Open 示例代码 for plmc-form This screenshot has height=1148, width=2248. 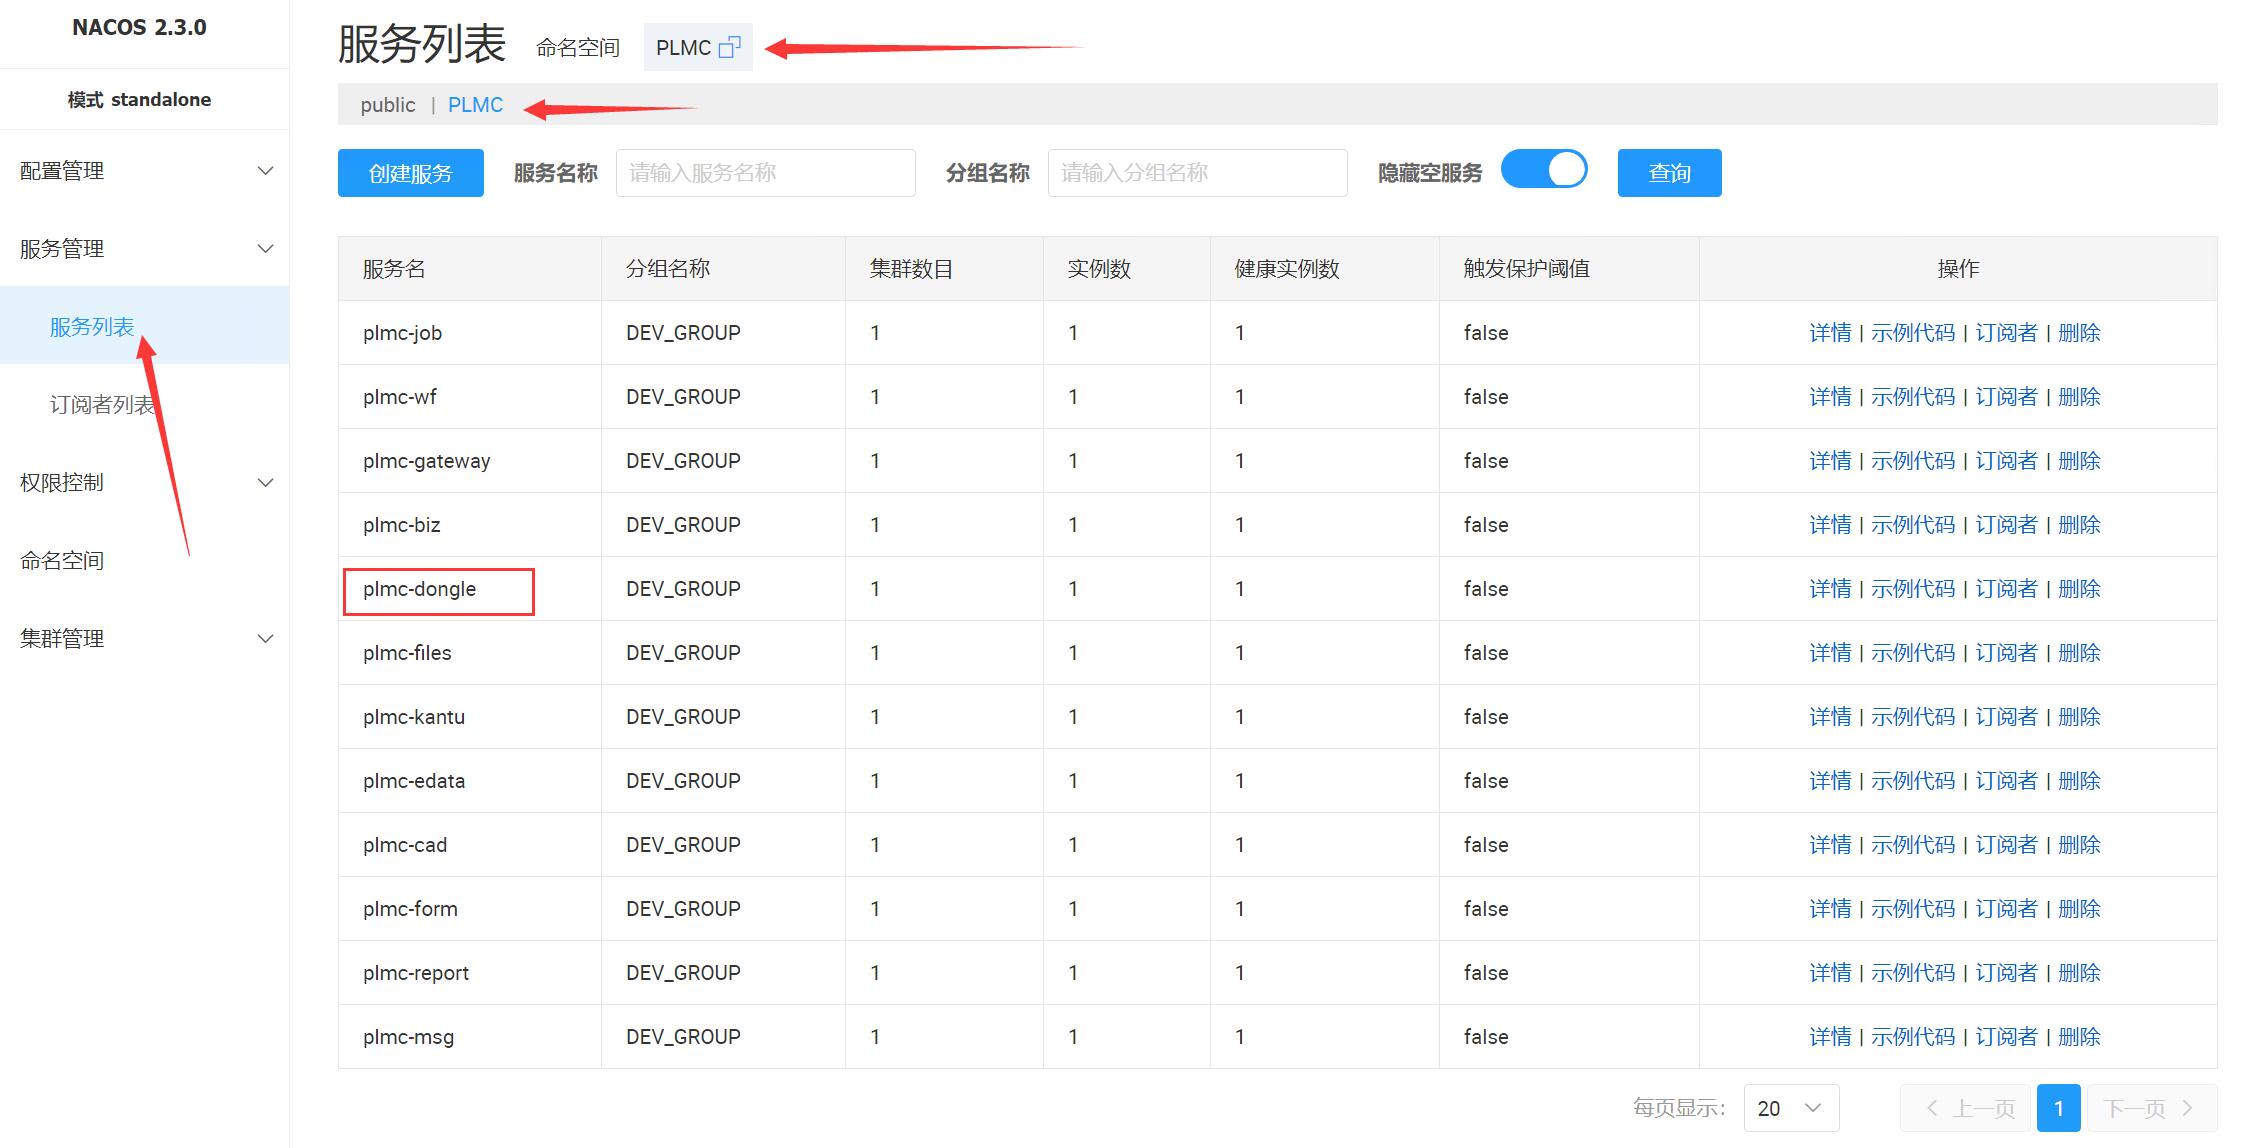[1913, 909]
